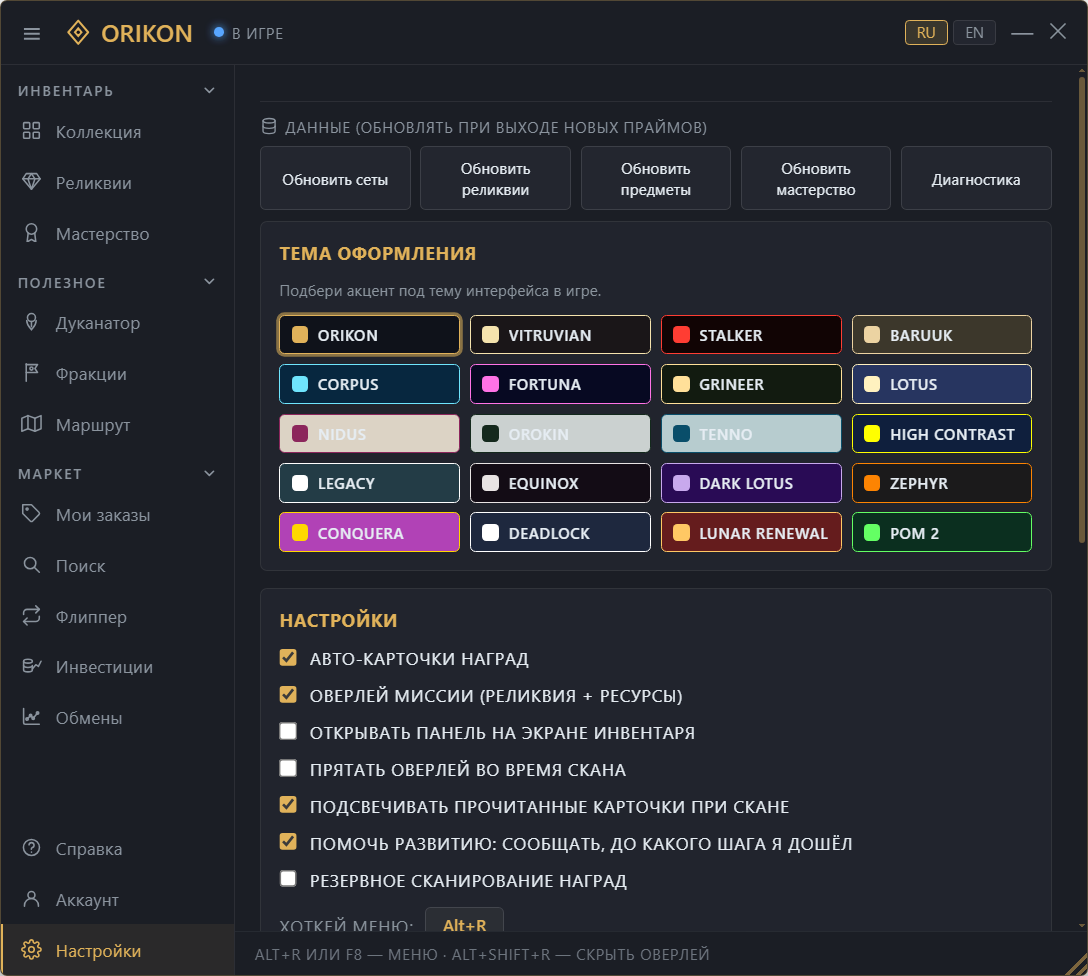1088x976 pixels.
Task: Pick the NIDUS light theme
Action: click(369, 434)
